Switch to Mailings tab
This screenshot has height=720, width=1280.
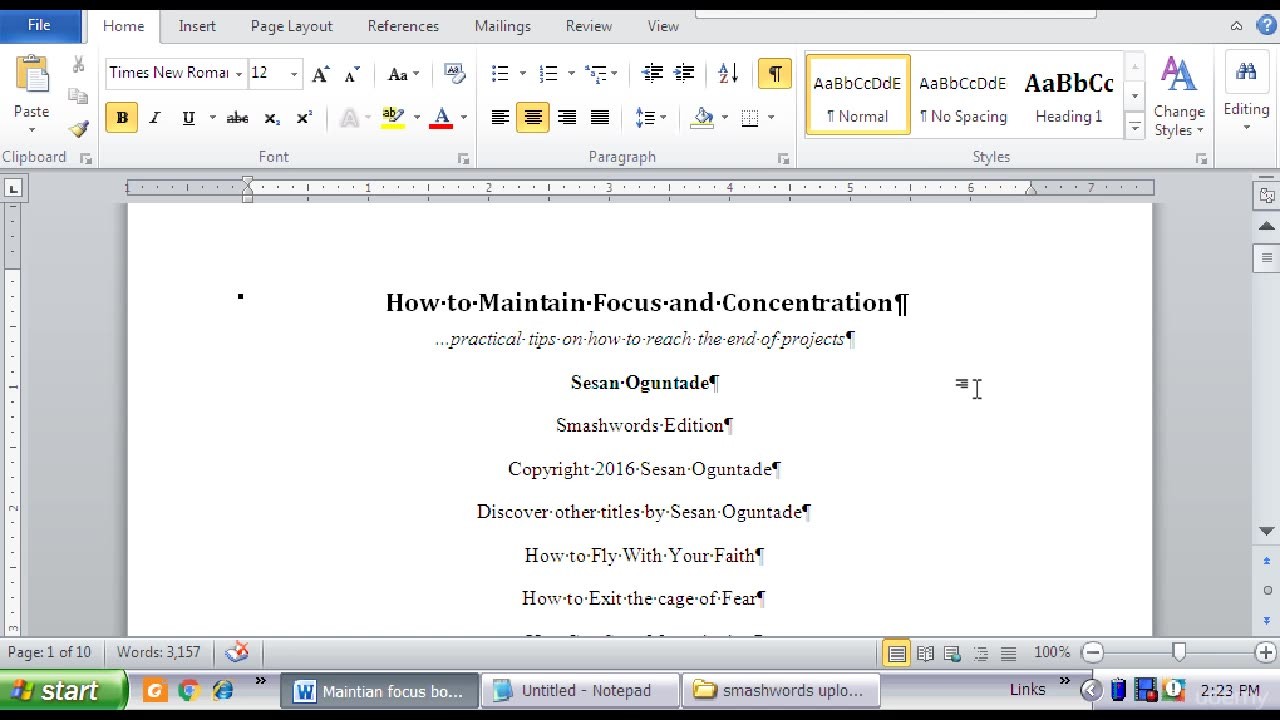[x=502, y=26]
